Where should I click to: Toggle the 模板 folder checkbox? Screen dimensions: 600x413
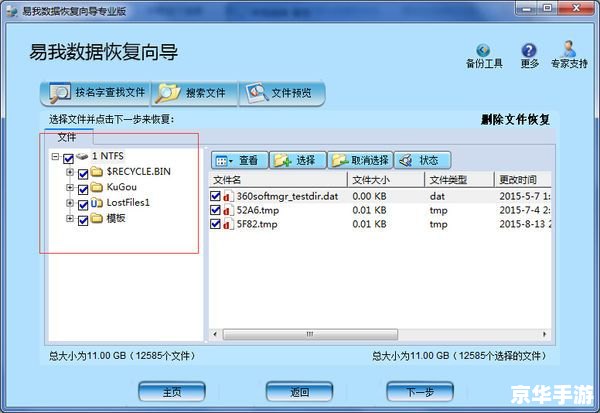83,220
